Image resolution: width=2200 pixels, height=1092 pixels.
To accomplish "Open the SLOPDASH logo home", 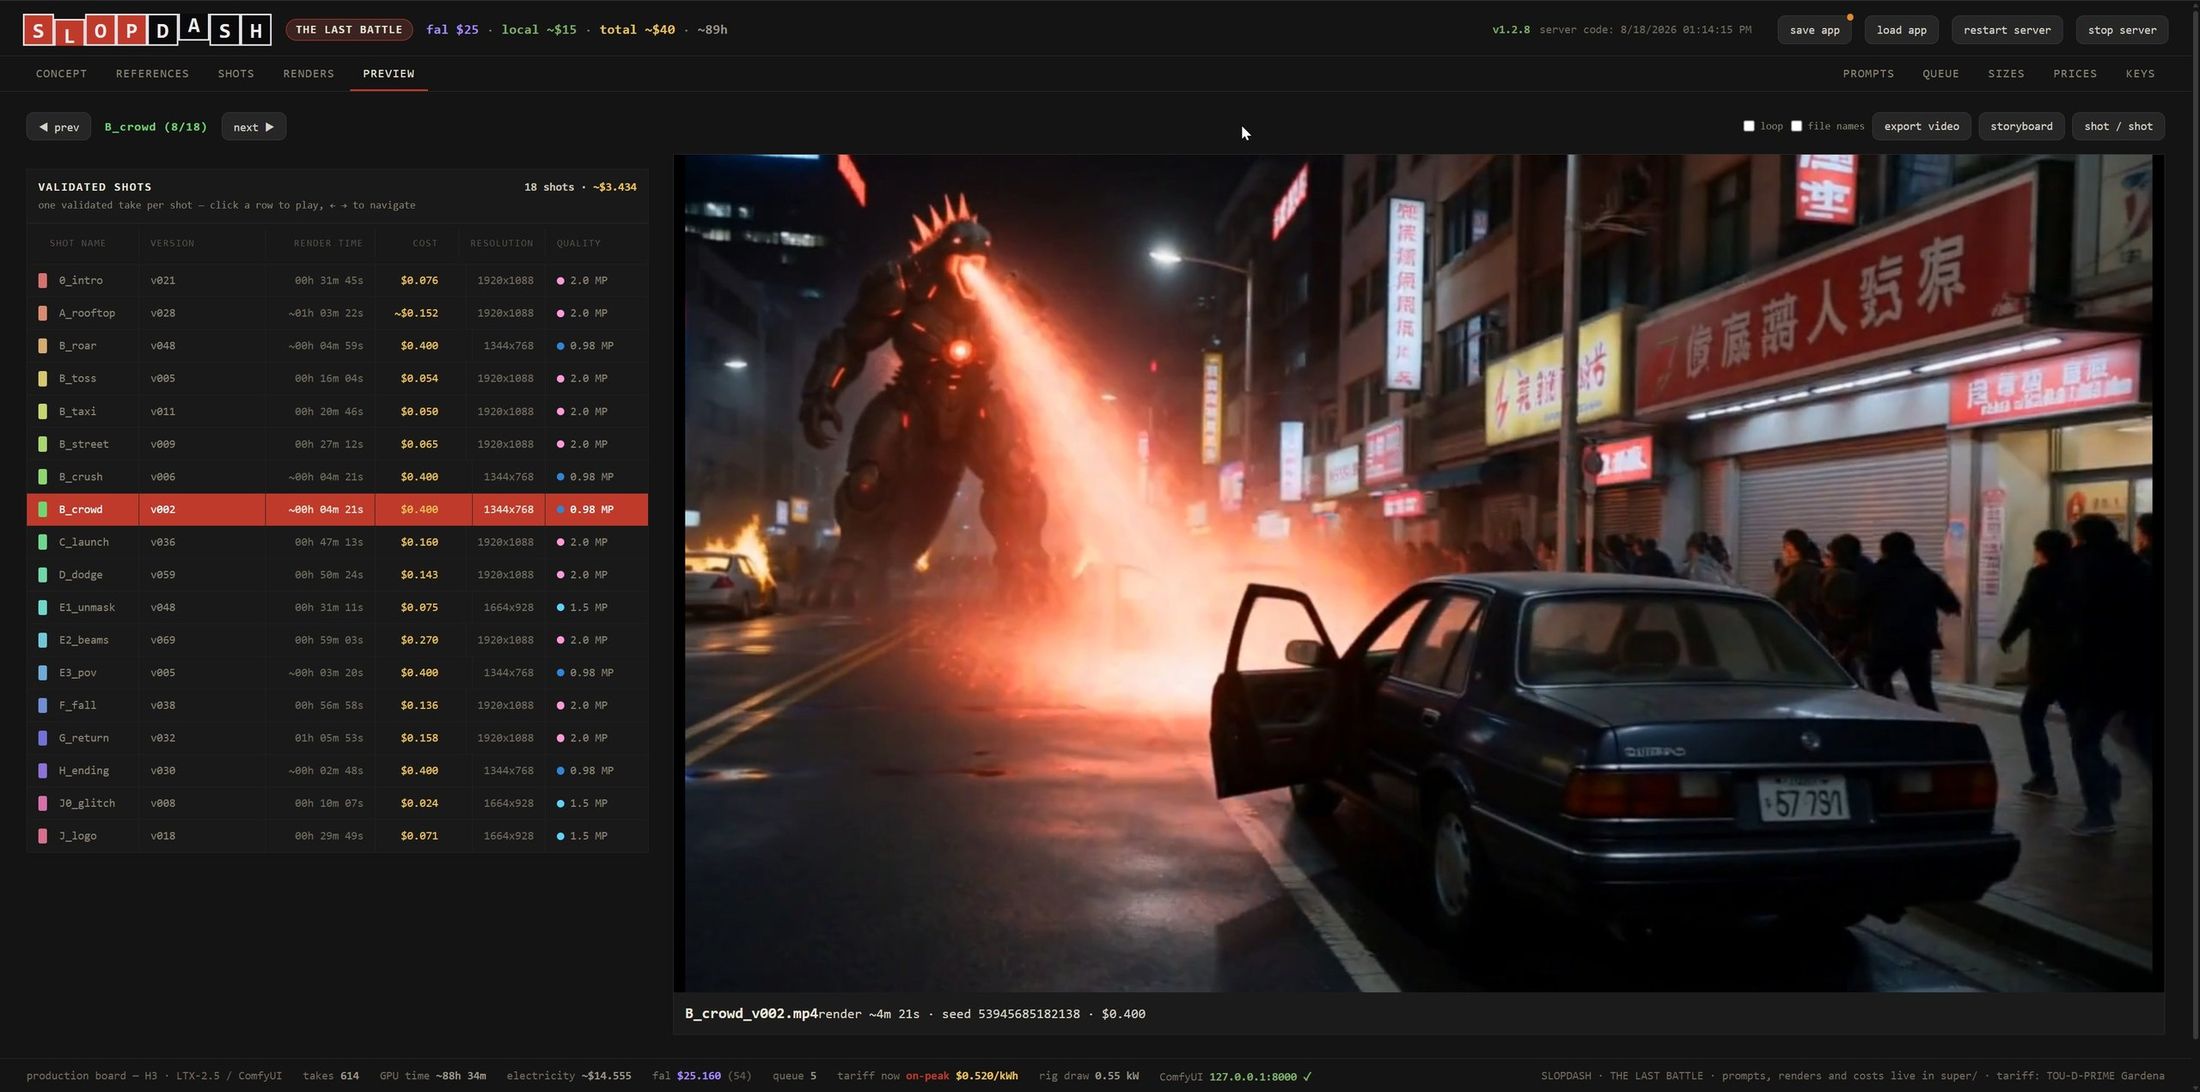I will (x=147, y=30).
